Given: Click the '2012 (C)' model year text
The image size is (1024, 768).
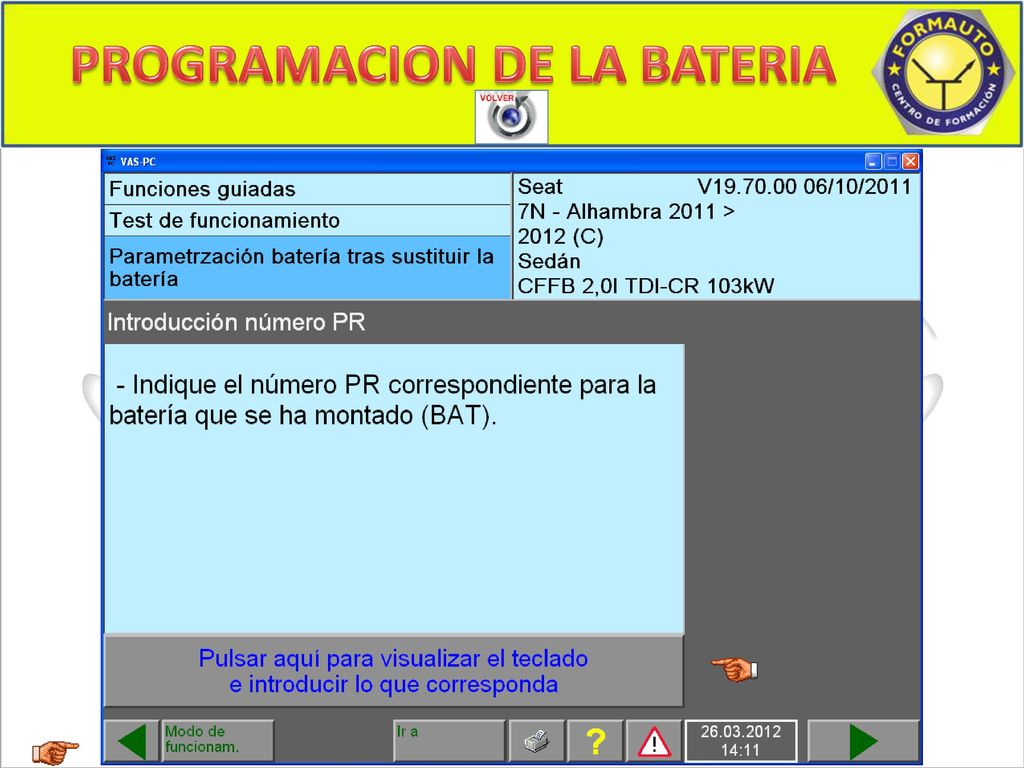Looking at the screenshot, I should (560, 236).
